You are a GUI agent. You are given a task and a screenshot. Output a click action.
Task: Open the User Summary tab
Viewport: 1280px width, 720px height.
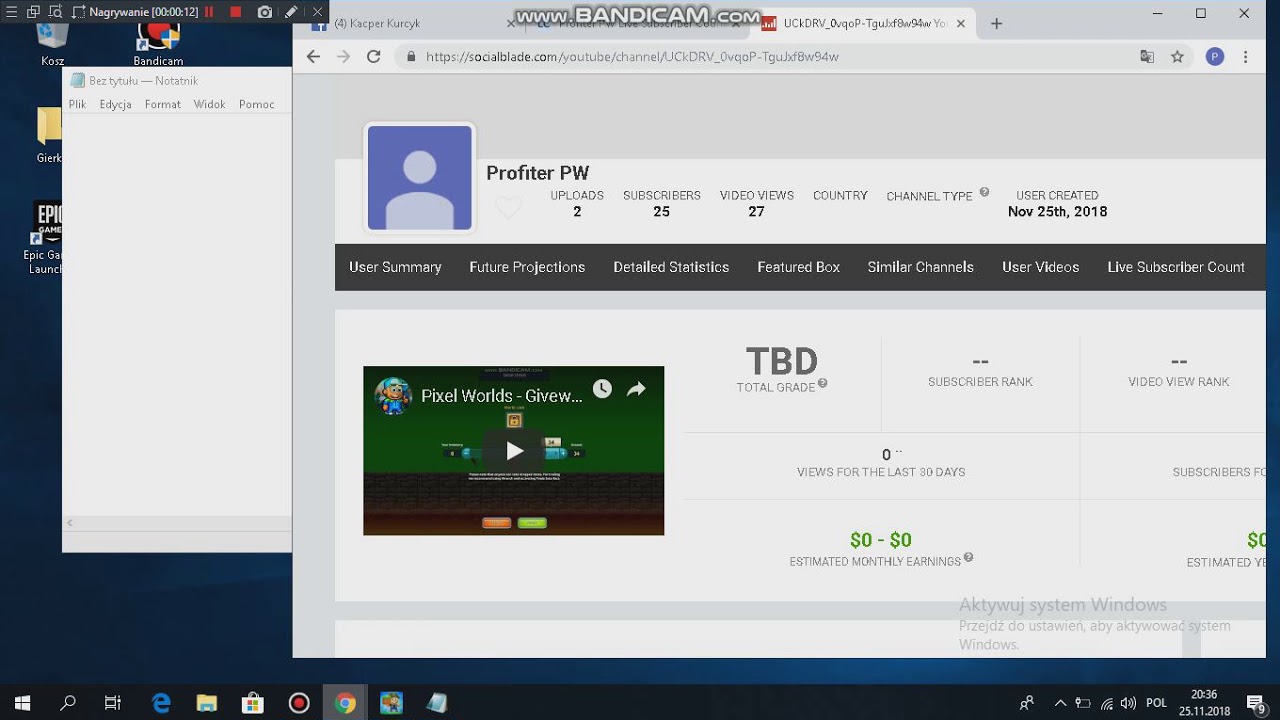coord(395,267)
